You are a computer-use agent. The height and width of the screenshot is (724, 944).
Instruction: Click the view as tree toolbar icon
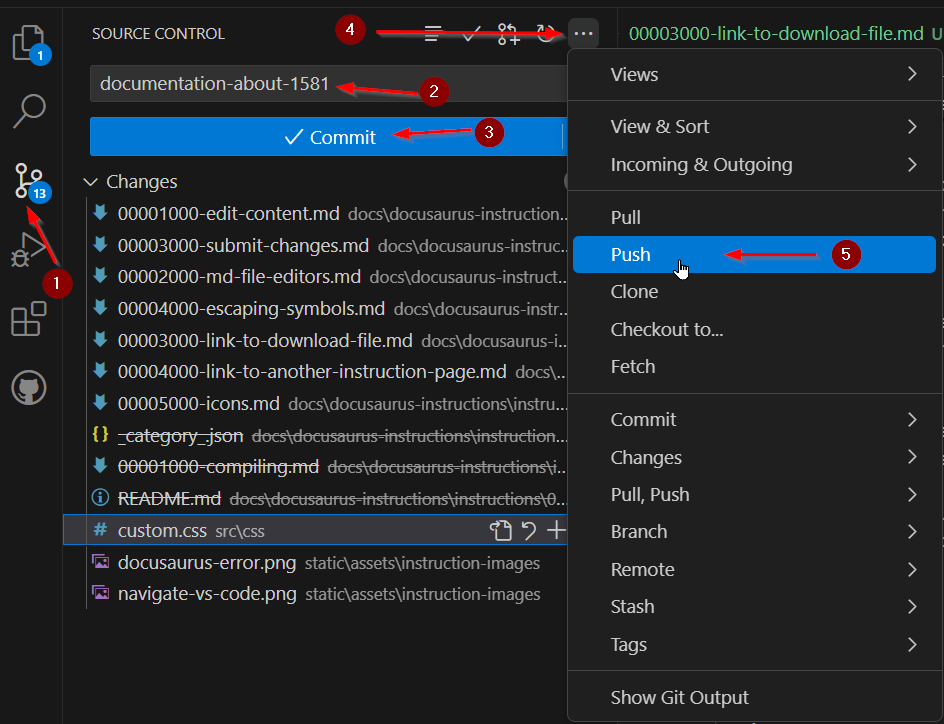coord(432,34)
